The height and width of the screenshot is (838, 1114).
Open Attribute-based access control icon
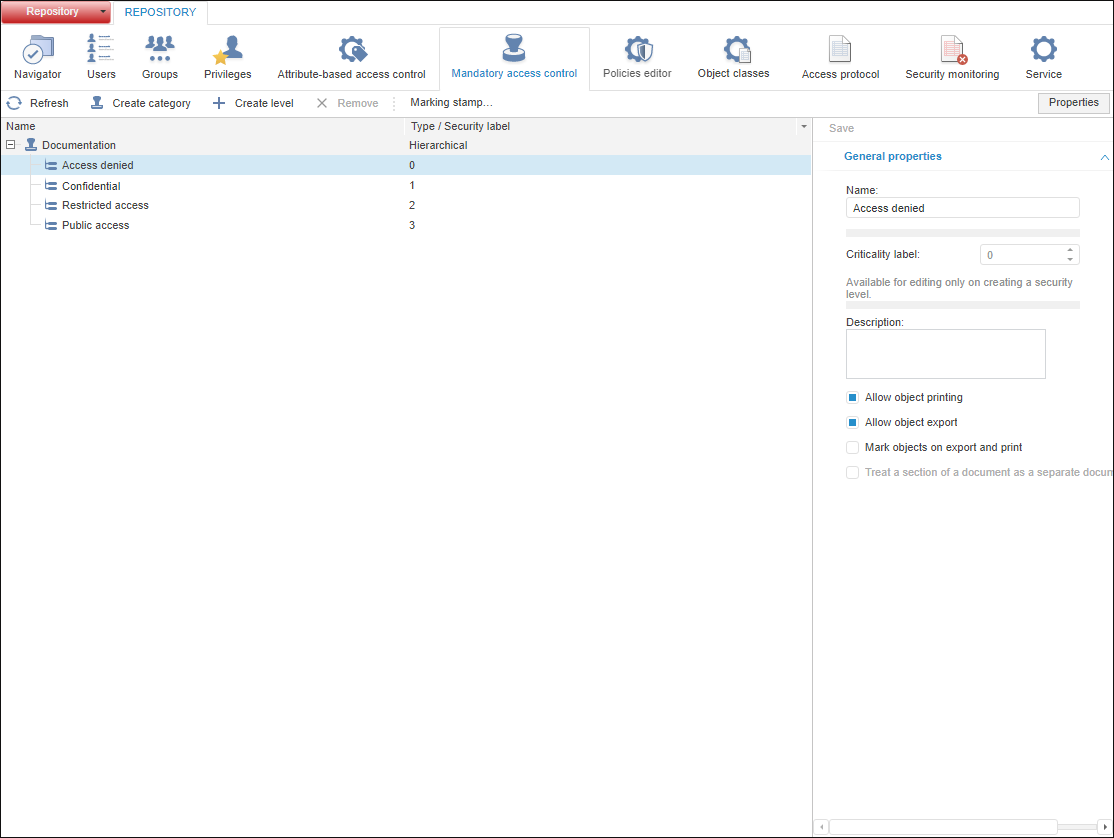(351, 51)
